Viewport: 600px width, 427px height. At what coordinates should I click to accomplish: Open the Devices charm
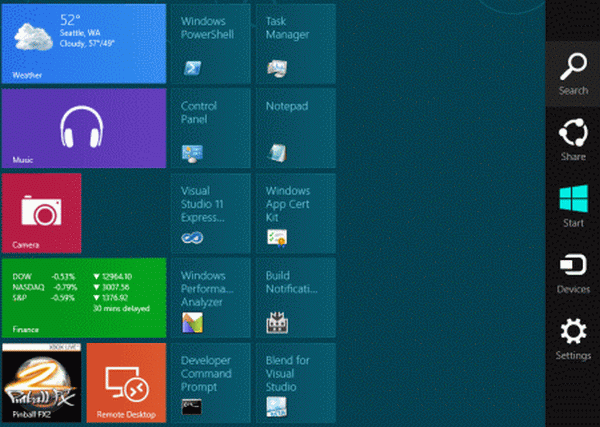[573, 273]
